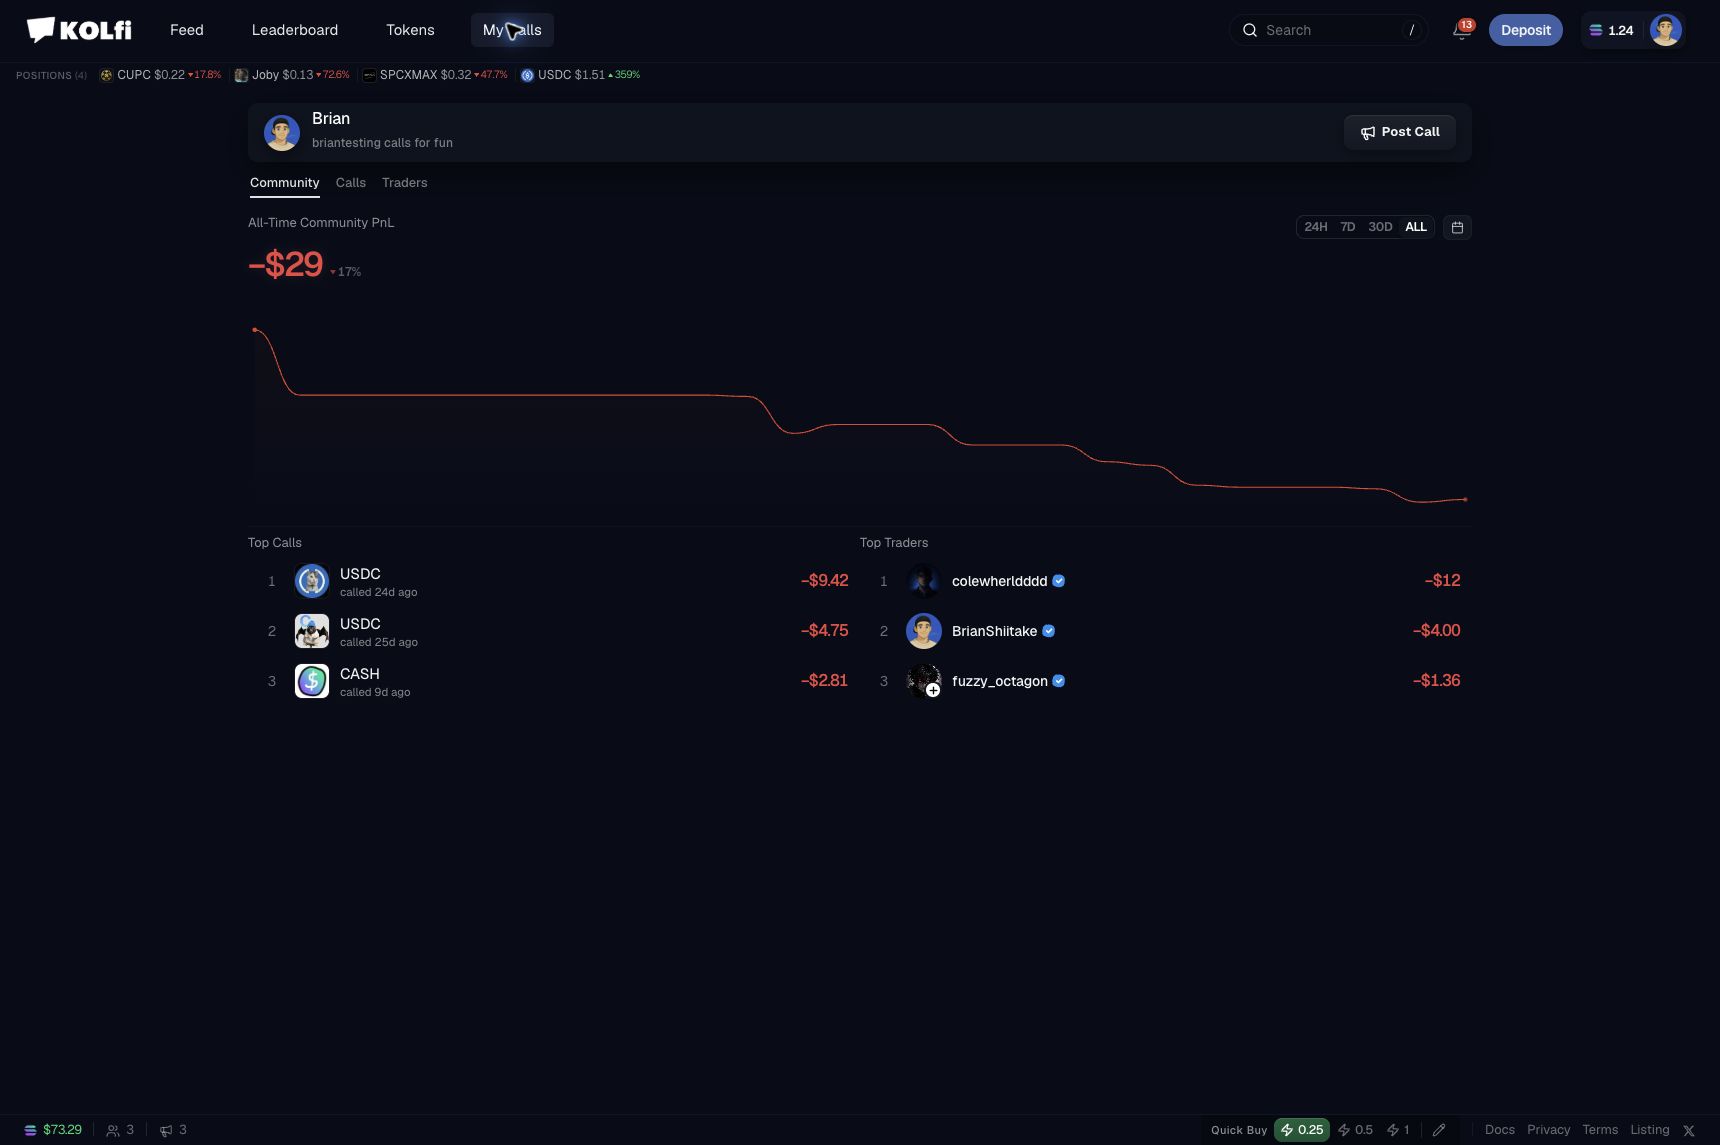Open the Listing link
This screenshot has height=1145, width=1720.
tap(1650, 1130)
